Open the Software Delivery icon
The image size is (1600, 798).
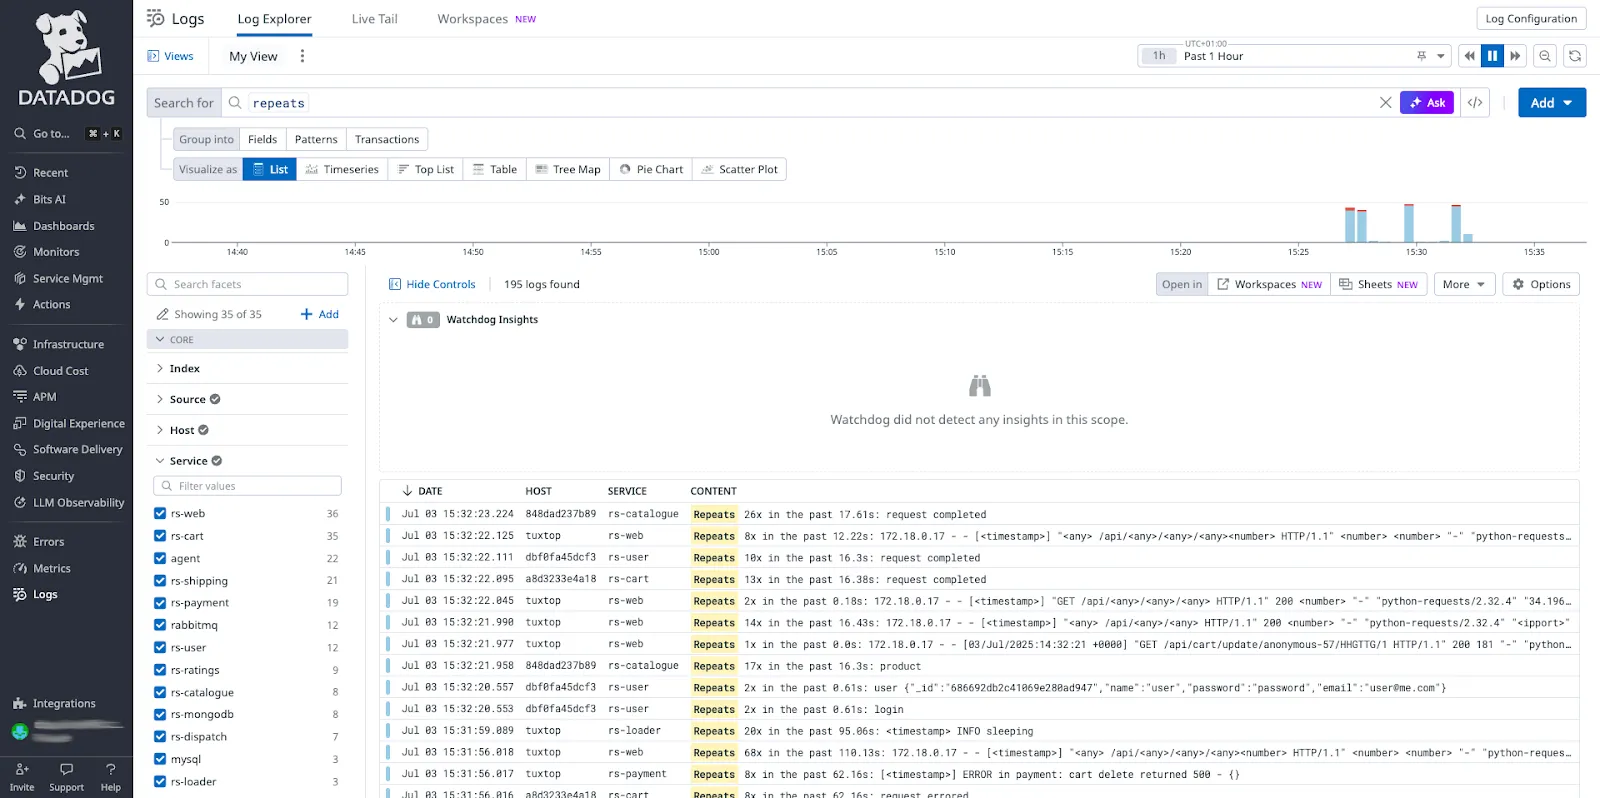click(x=20, y=450)
